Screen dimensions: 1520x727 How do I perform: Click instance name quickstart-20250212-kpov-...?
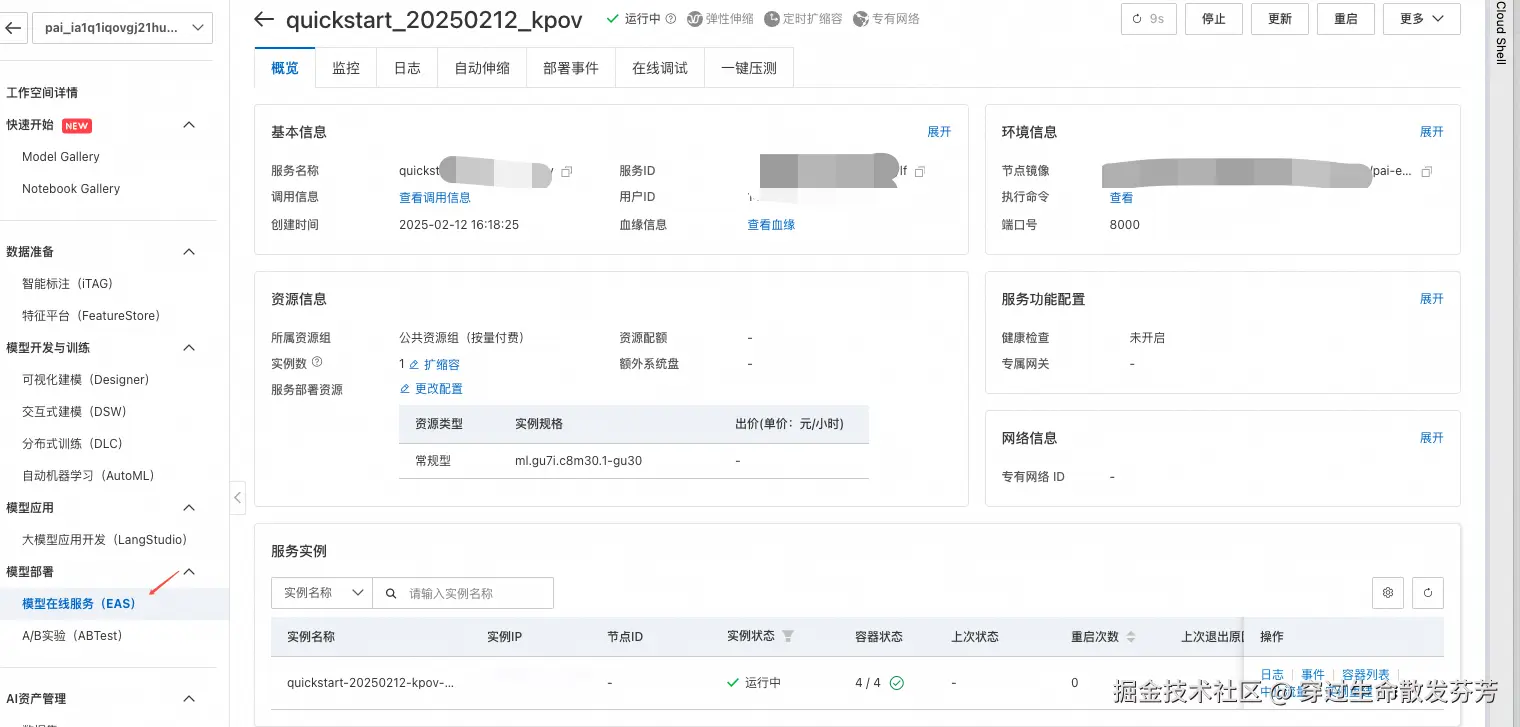371,683
